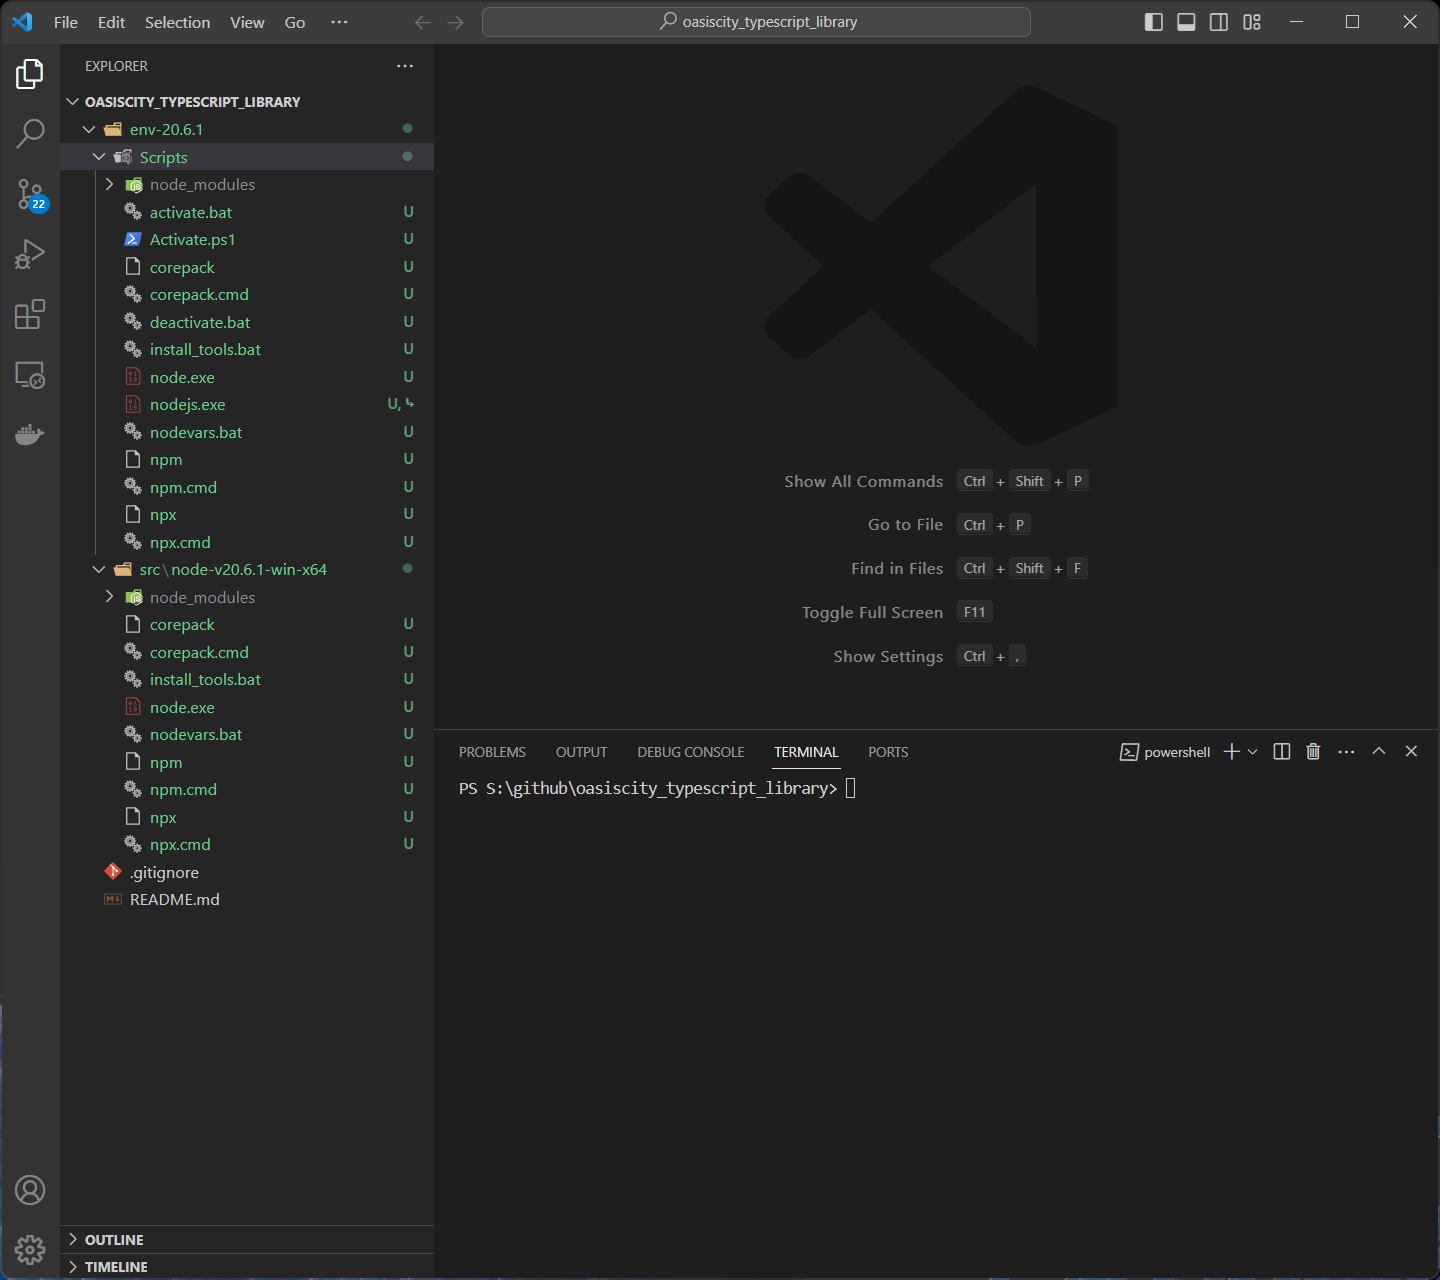This screenshot has width=1440, height=1280.
Task: Click the VS Code logo in title bar
Action: pyautogui.click(x=22, y=22)
